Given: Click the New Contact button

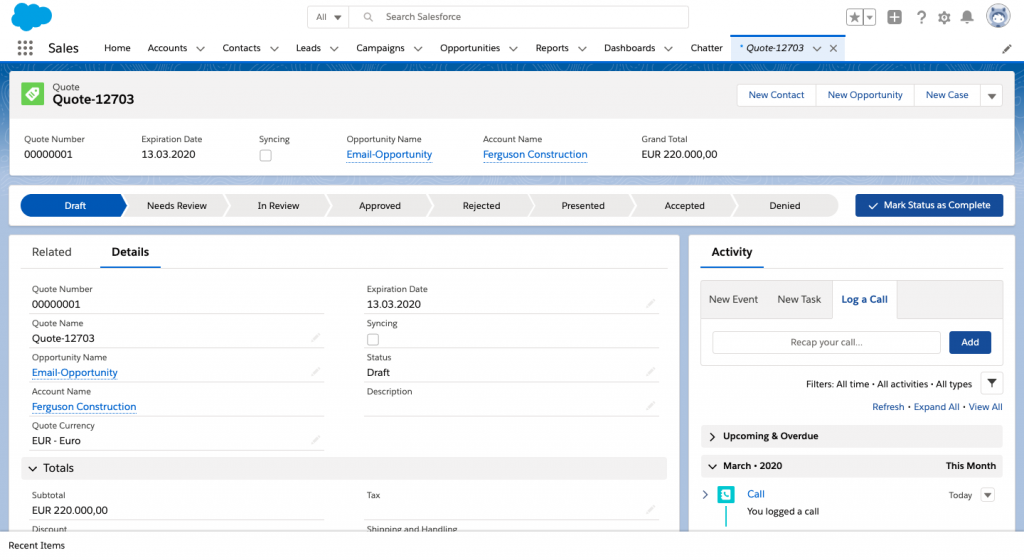Looking at the screenshot, I should click(x=776, y=95).
